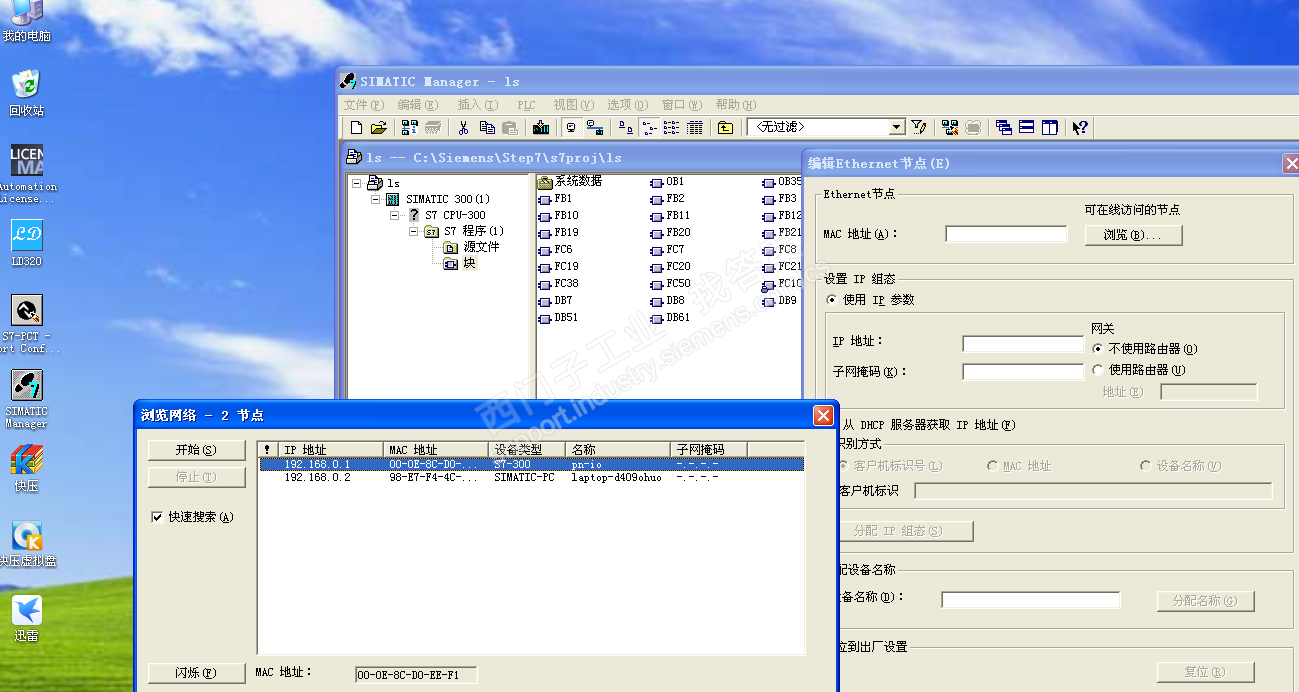Click the Tile horizontally icon
1299x692 pixels.
coord(1026,128)
